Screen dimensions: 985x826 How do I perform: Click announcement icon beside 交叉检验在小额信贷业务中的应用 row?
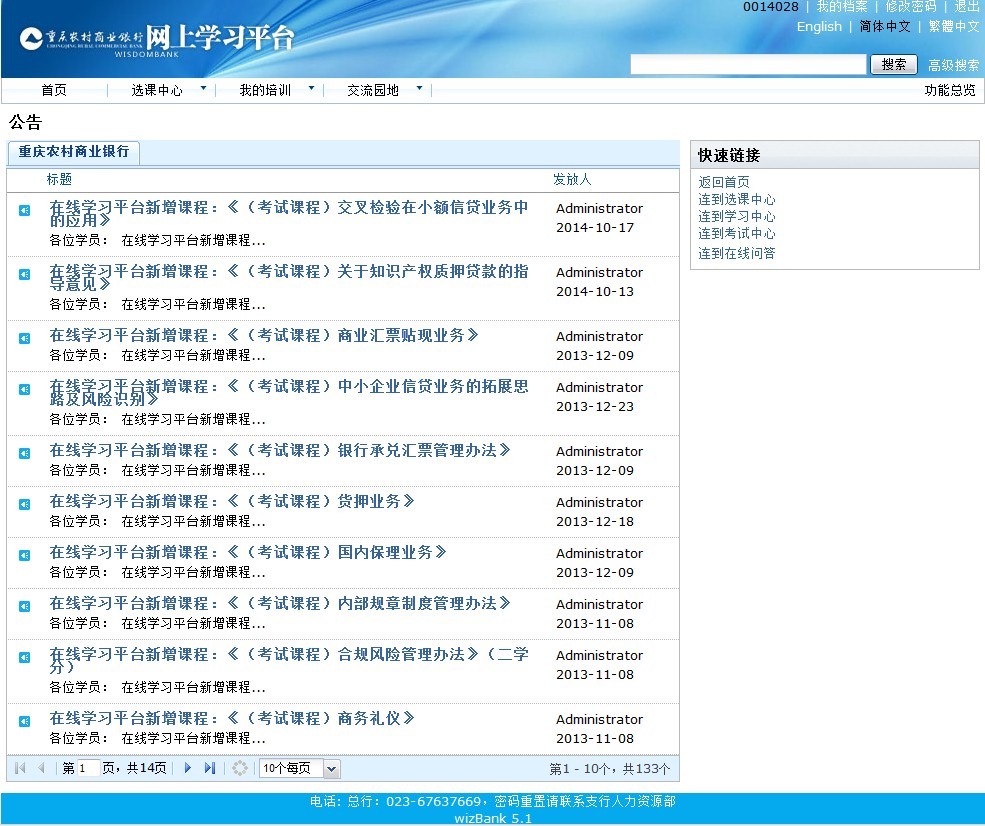pyautogui.click(x=24, y=210)
